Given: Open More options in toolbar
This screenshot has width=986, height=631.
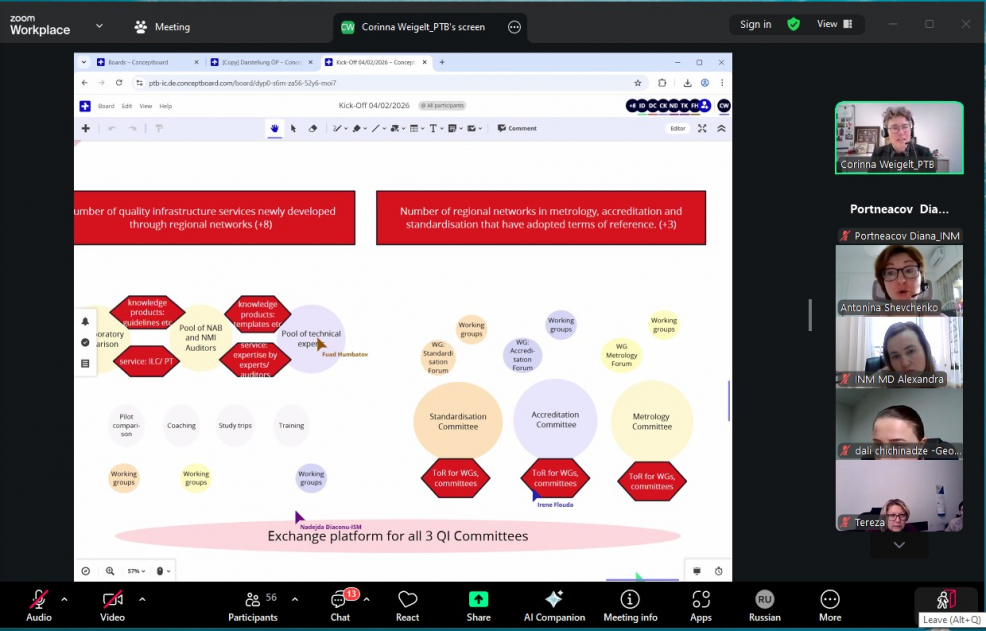Looking at the screenshot, I should (829, 603).
